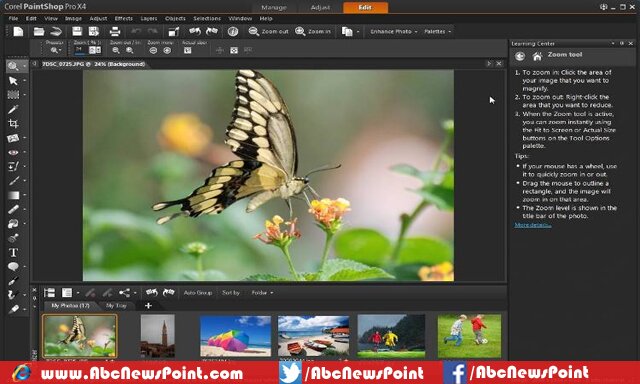Viewport: 640px width, 384px height.
Task: Open the Presets dropdown in Tool Options
Action: coord(55,50)
